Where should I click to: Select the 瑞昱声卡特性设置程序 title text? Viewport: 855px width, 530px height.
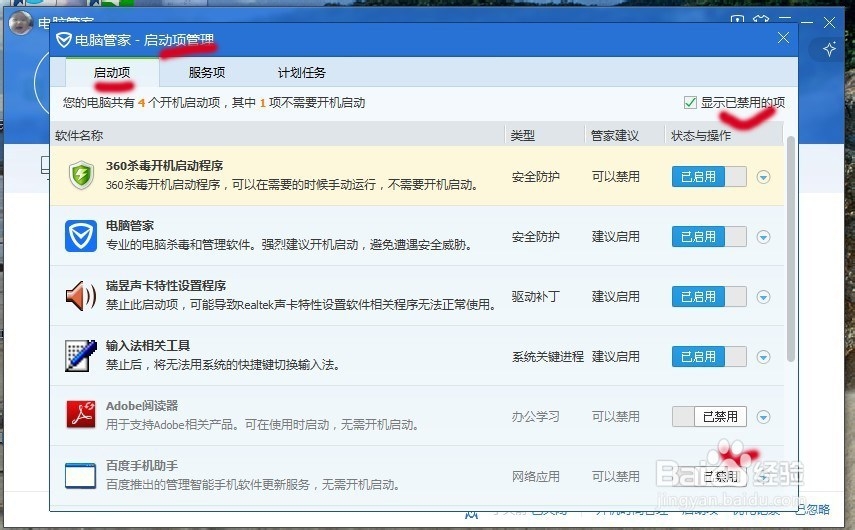tap(166, 285)
